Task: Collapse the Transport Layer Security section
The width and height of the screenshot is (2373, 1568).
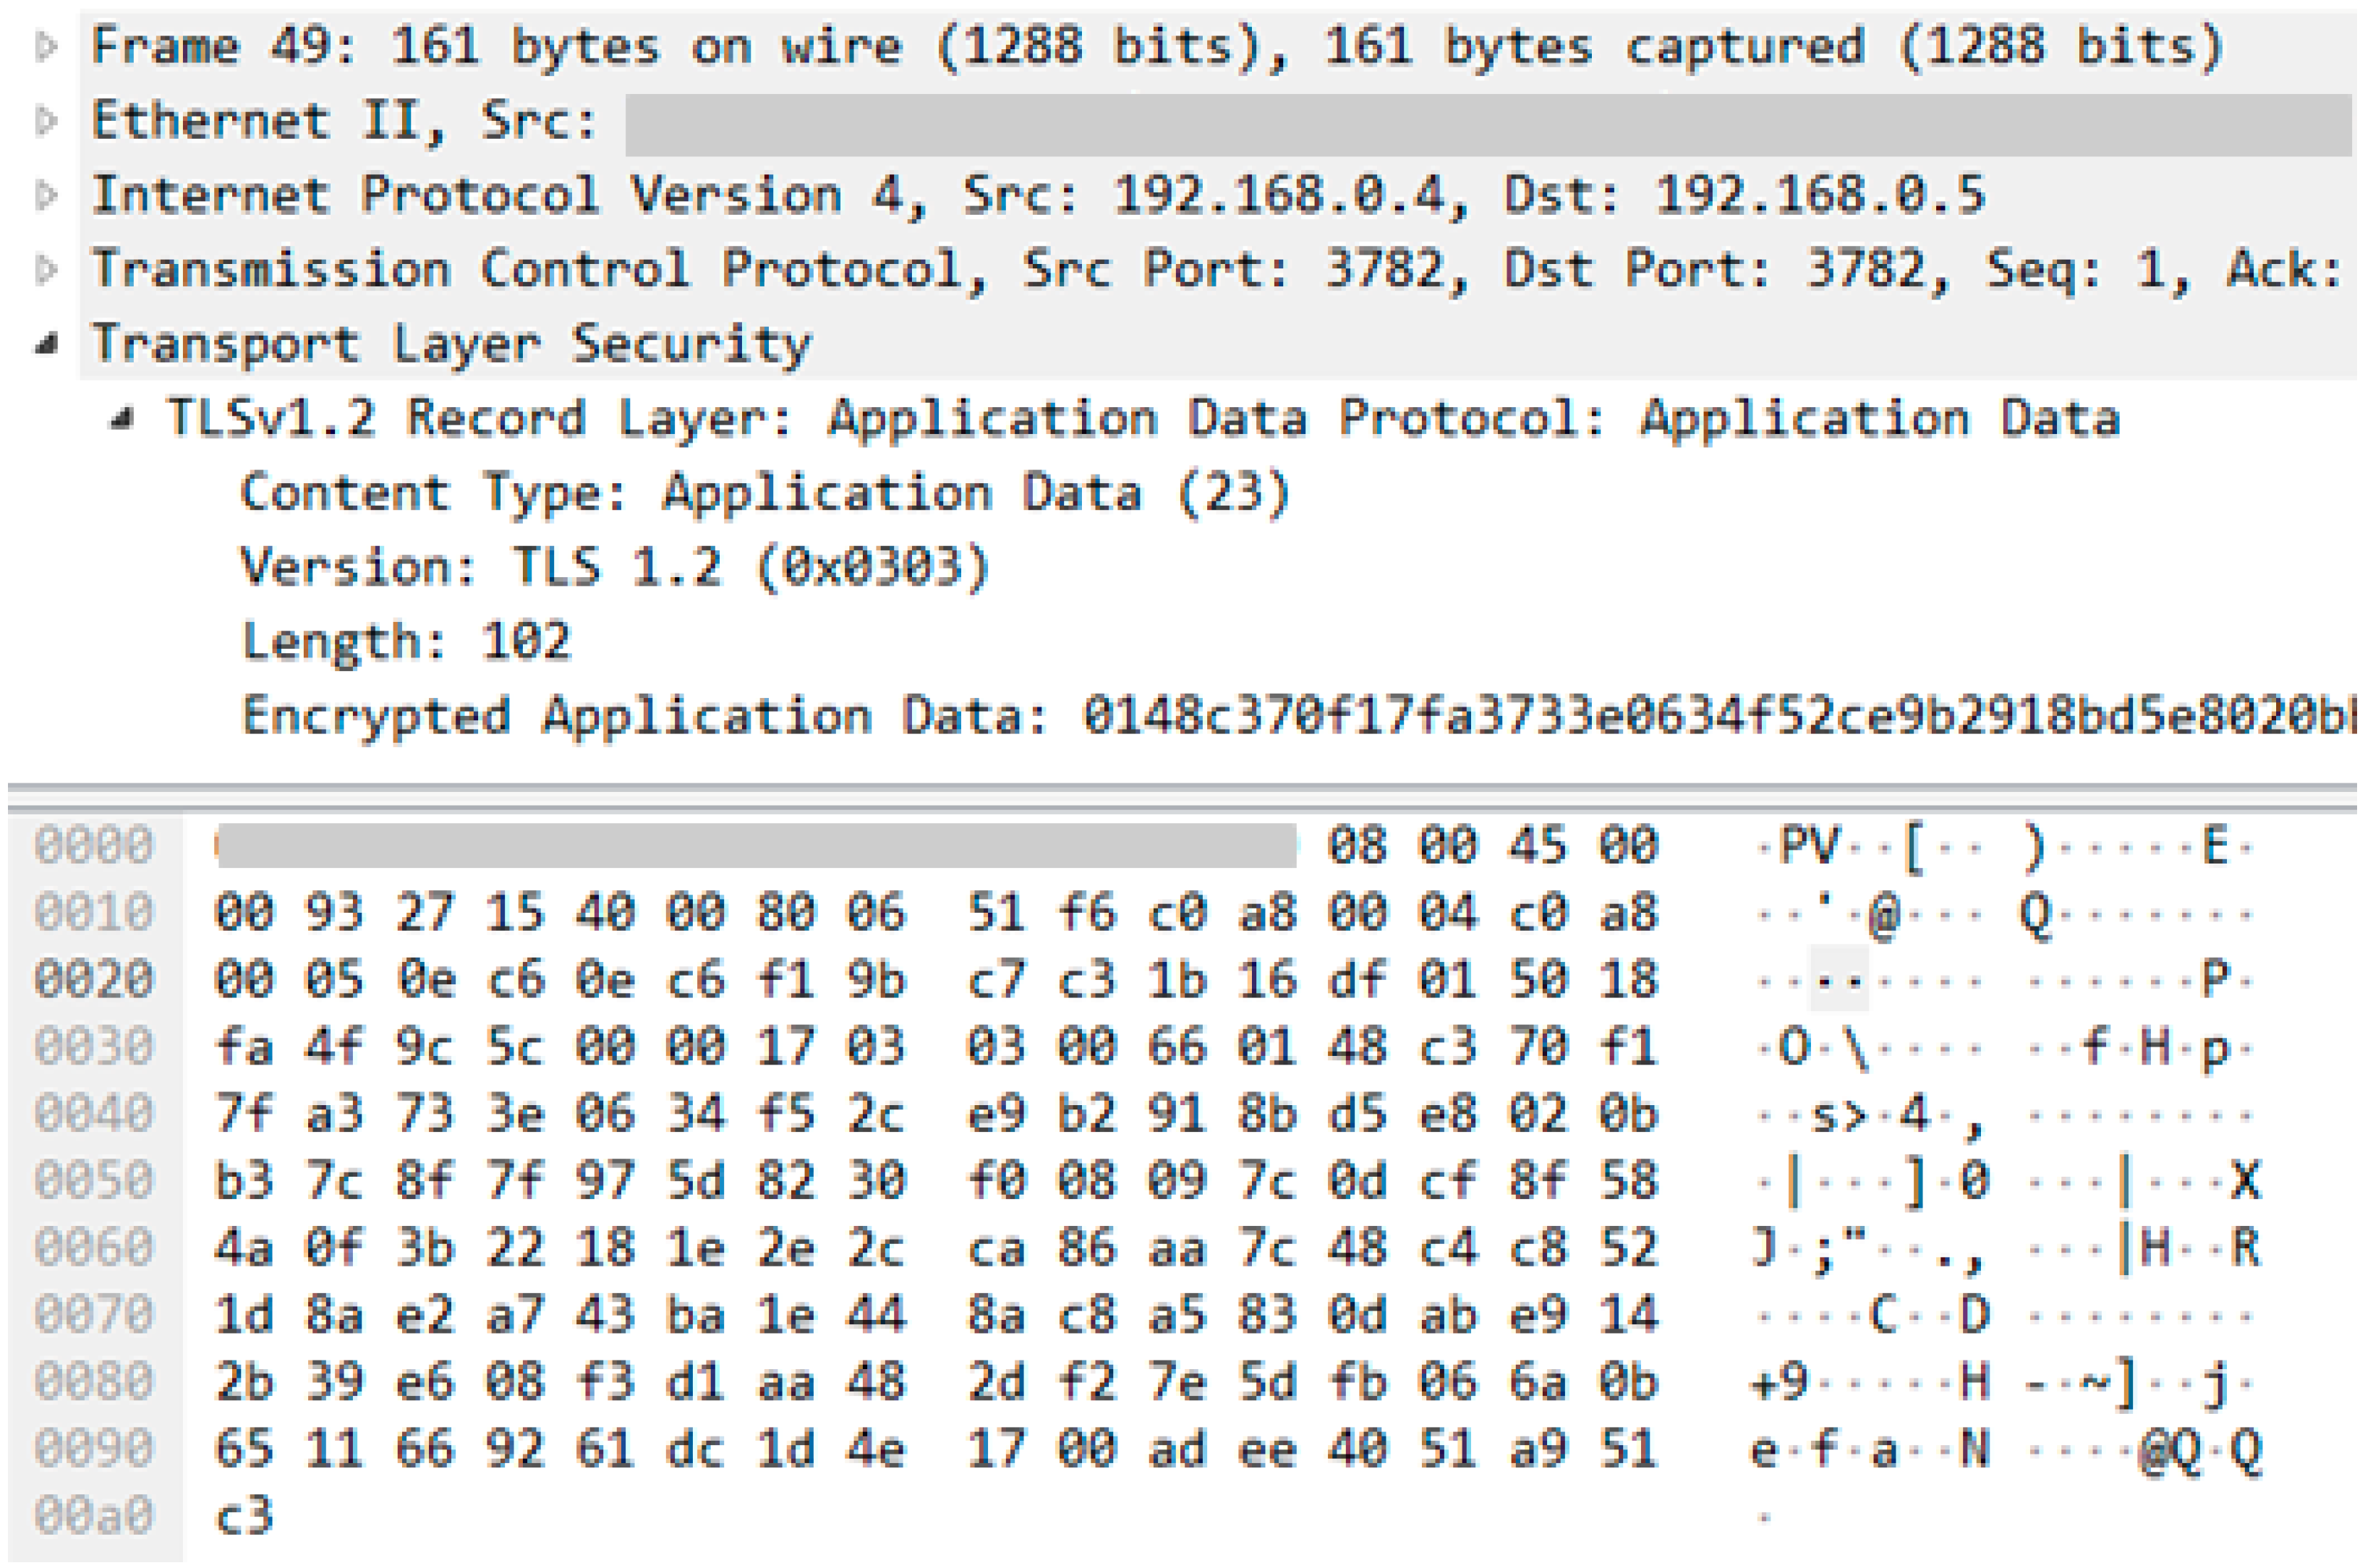Action: point(45,345)
